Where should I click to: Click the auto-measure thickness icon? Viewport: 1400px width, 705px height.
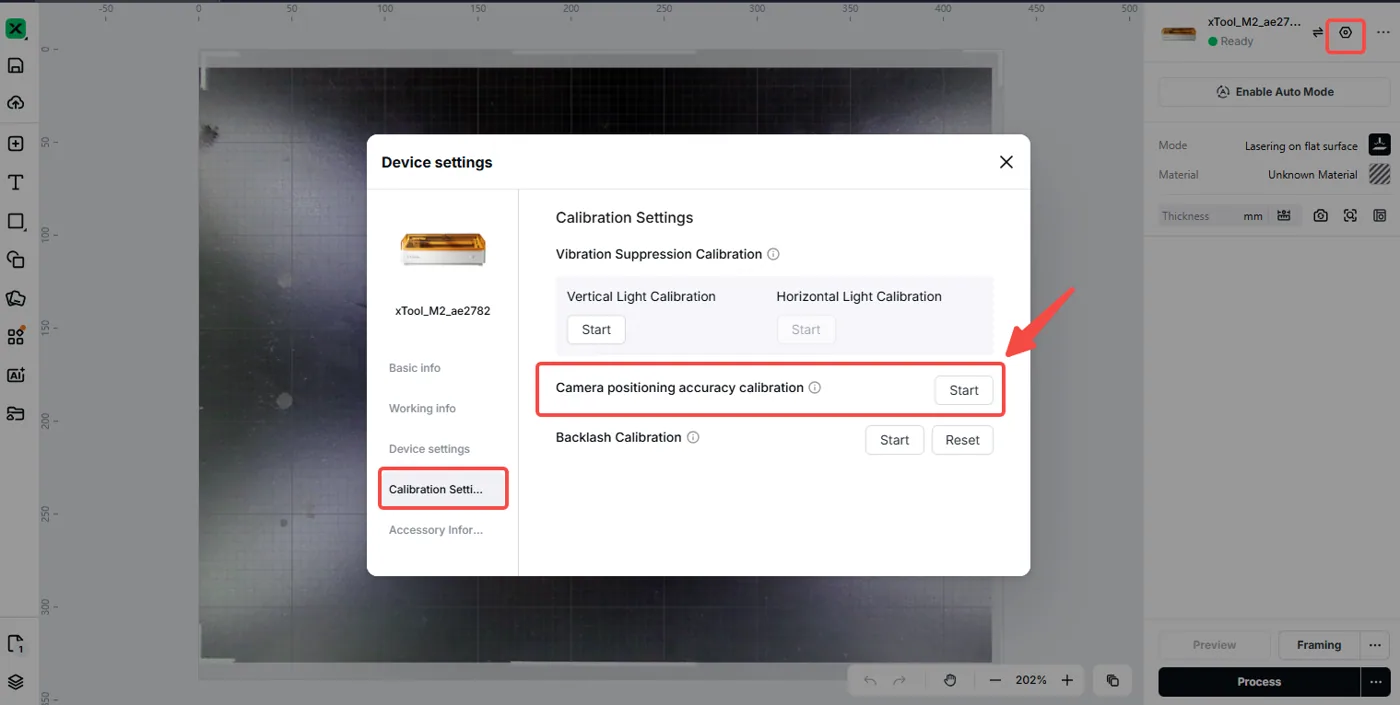pos(1284,216)
